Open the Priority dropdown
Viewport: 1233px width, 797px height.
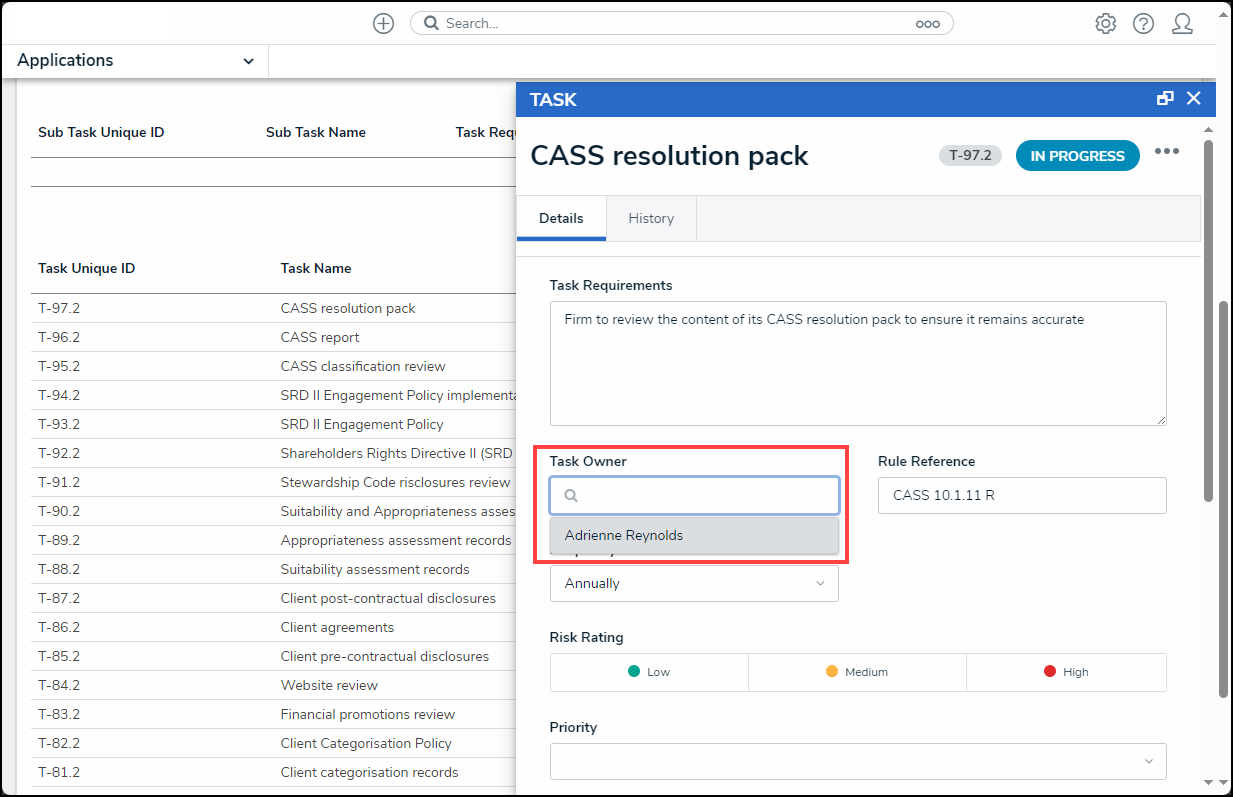857,761
